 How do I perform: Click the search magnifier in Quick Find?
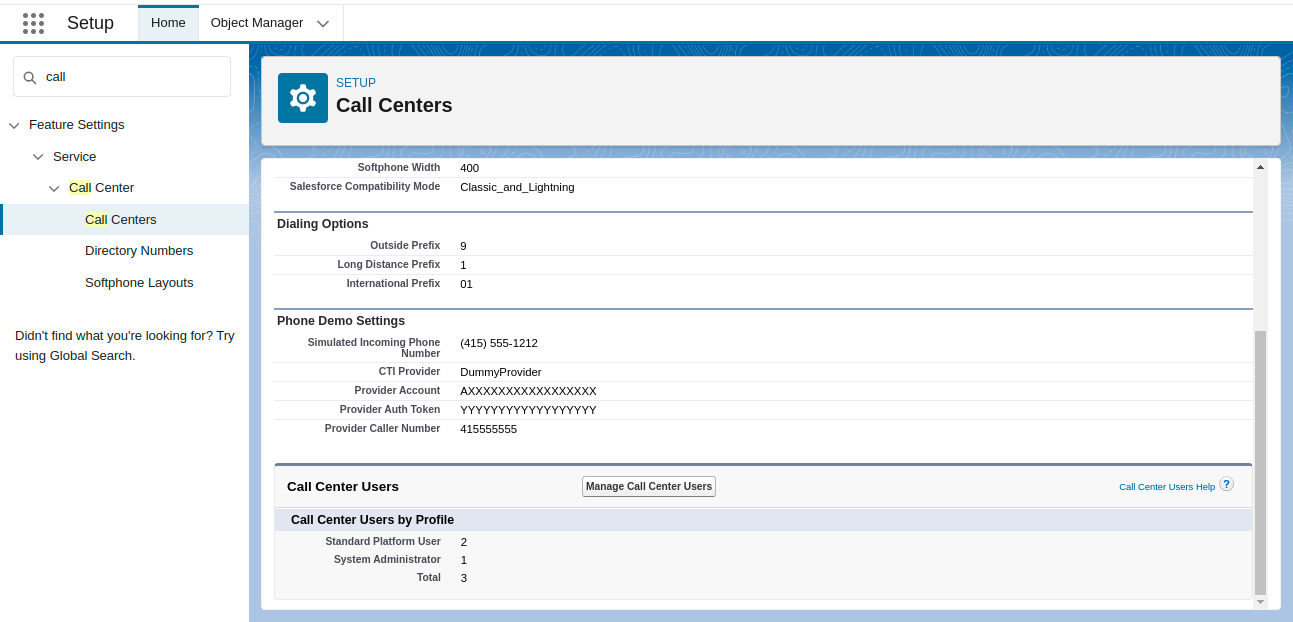pos(27,77)
